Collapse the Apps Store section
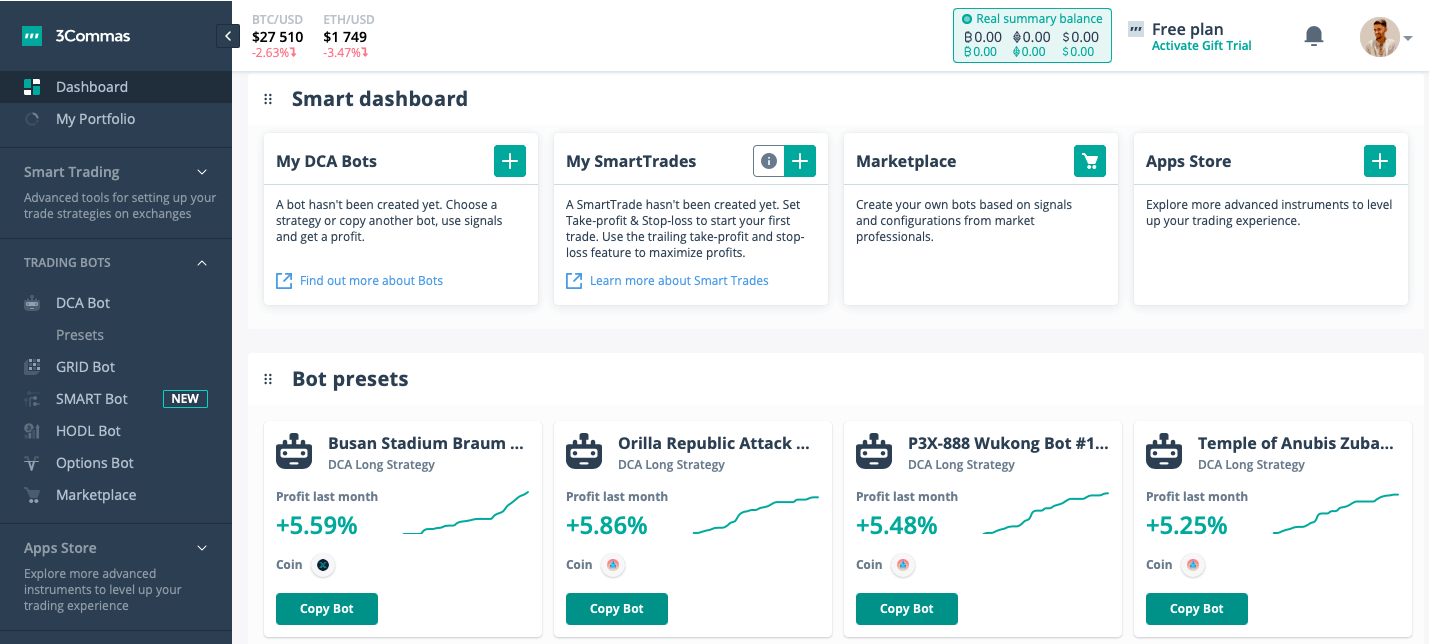1429x644 pixels. pyautogui.click(x=201, y=548)
